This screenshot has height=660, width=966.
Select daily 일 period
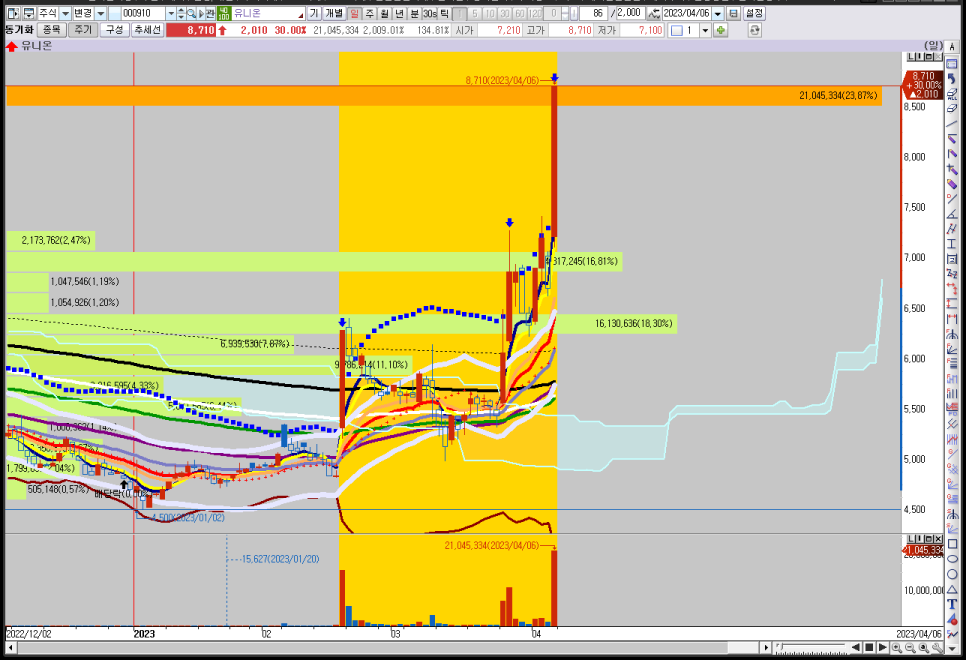pos(354,13)
